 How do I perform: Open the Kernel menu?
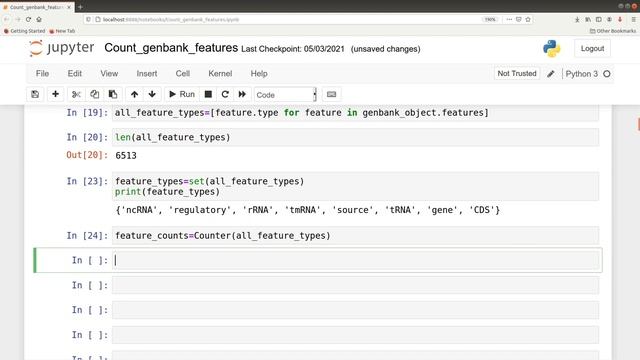coord(220,74)
